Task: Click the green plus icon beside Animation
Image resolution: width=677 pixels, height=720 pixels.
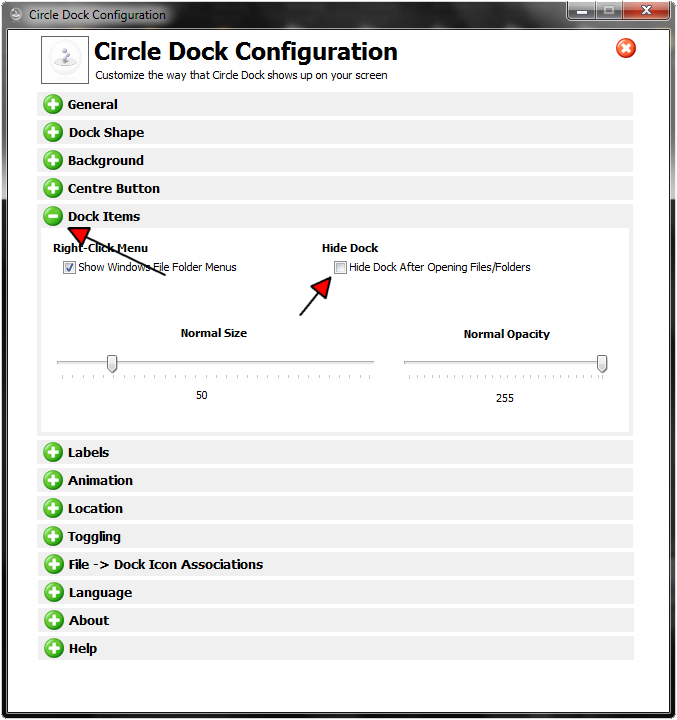Action: pyautogui.click(x=53, y=481)
